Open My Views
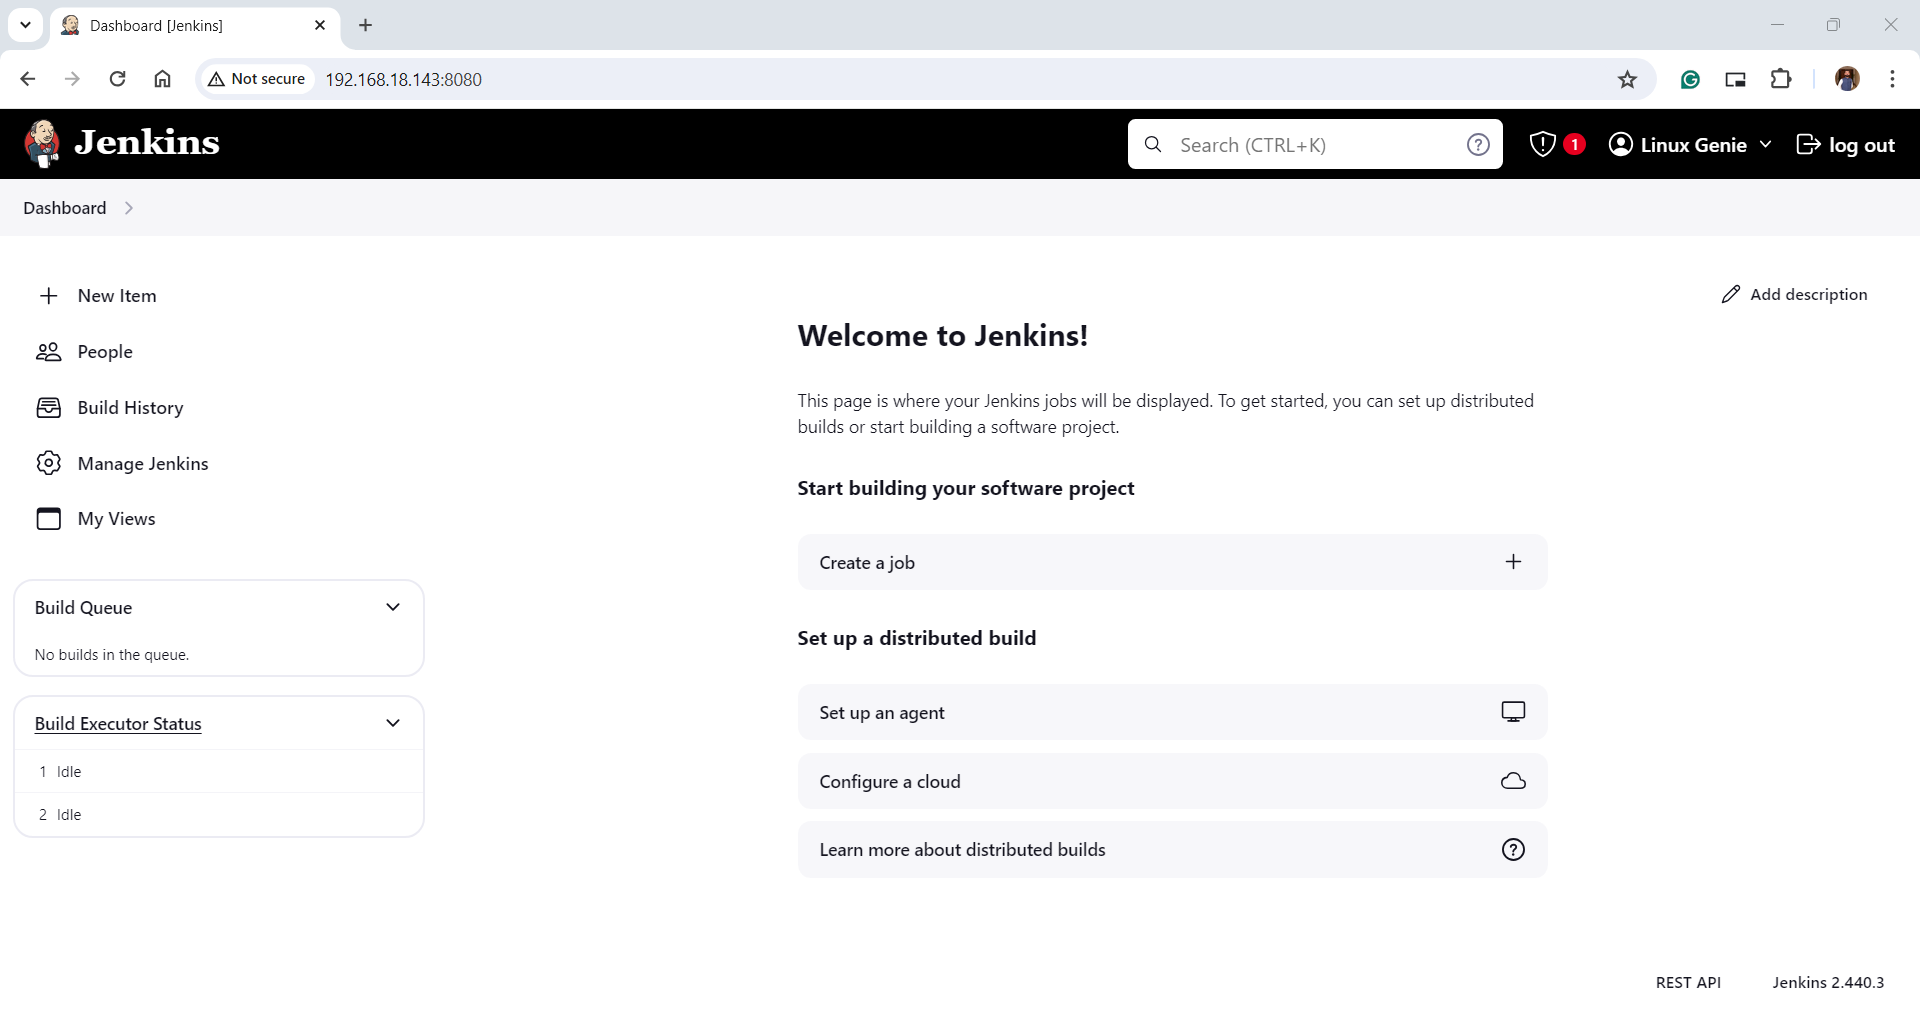 tap(116, 518)
